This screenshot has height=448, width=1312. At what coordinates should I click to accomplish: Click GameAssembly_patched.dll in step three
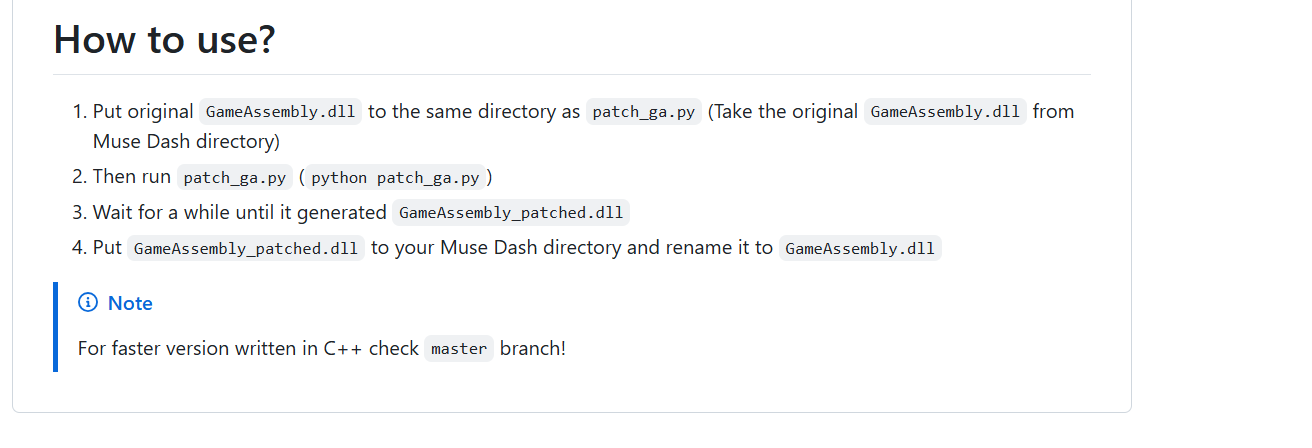511,213
